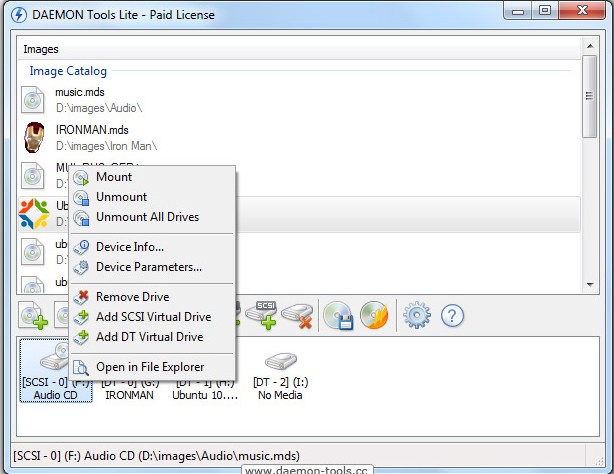Maximize the DAEMON Tools Lite window
The image size is (614, 474).
(x=545, y=11)
